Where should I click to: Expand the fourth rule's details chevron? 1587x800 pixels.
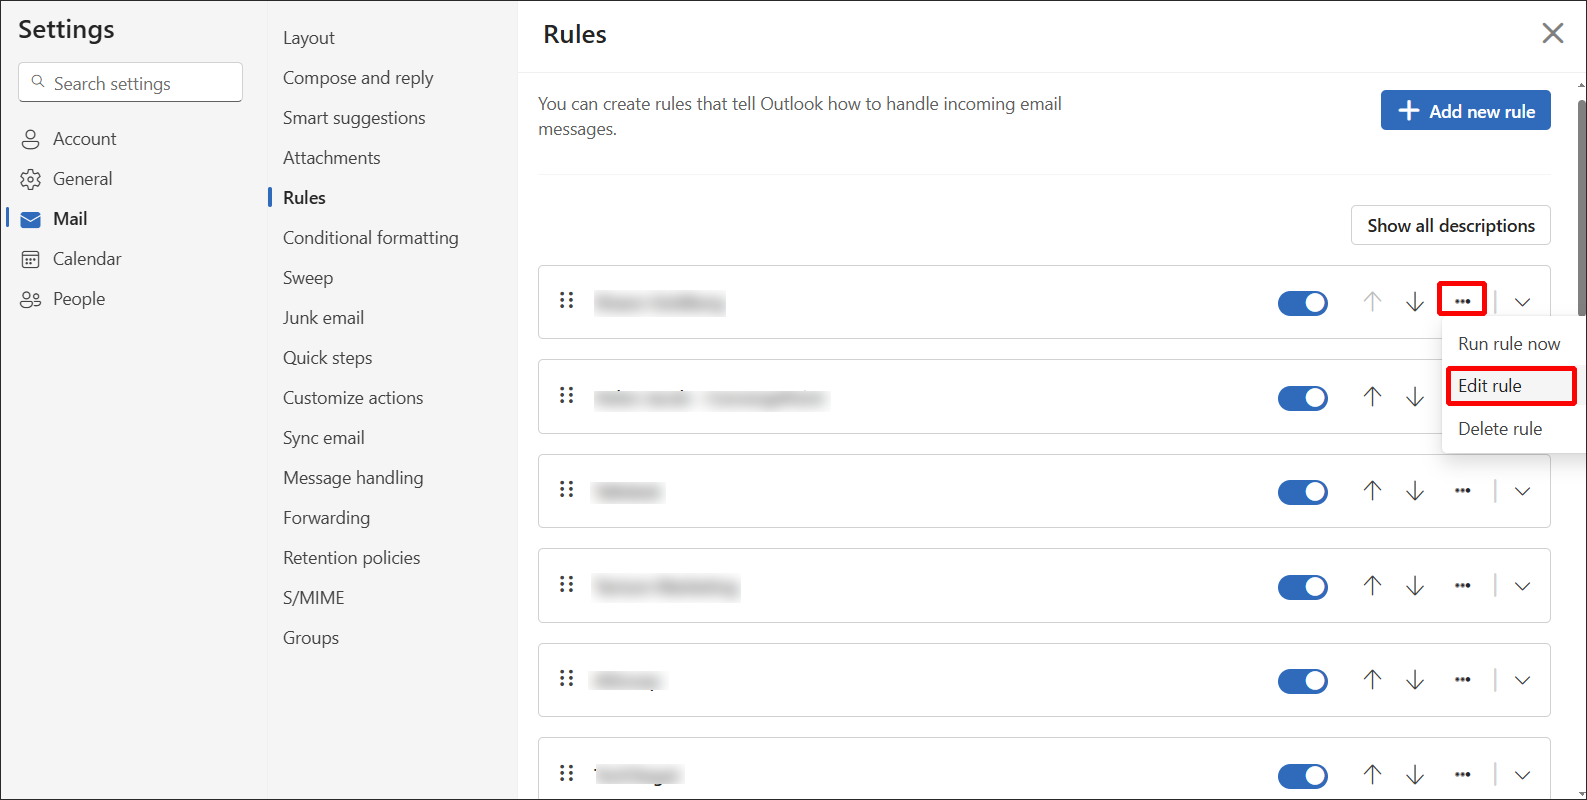1521,586
